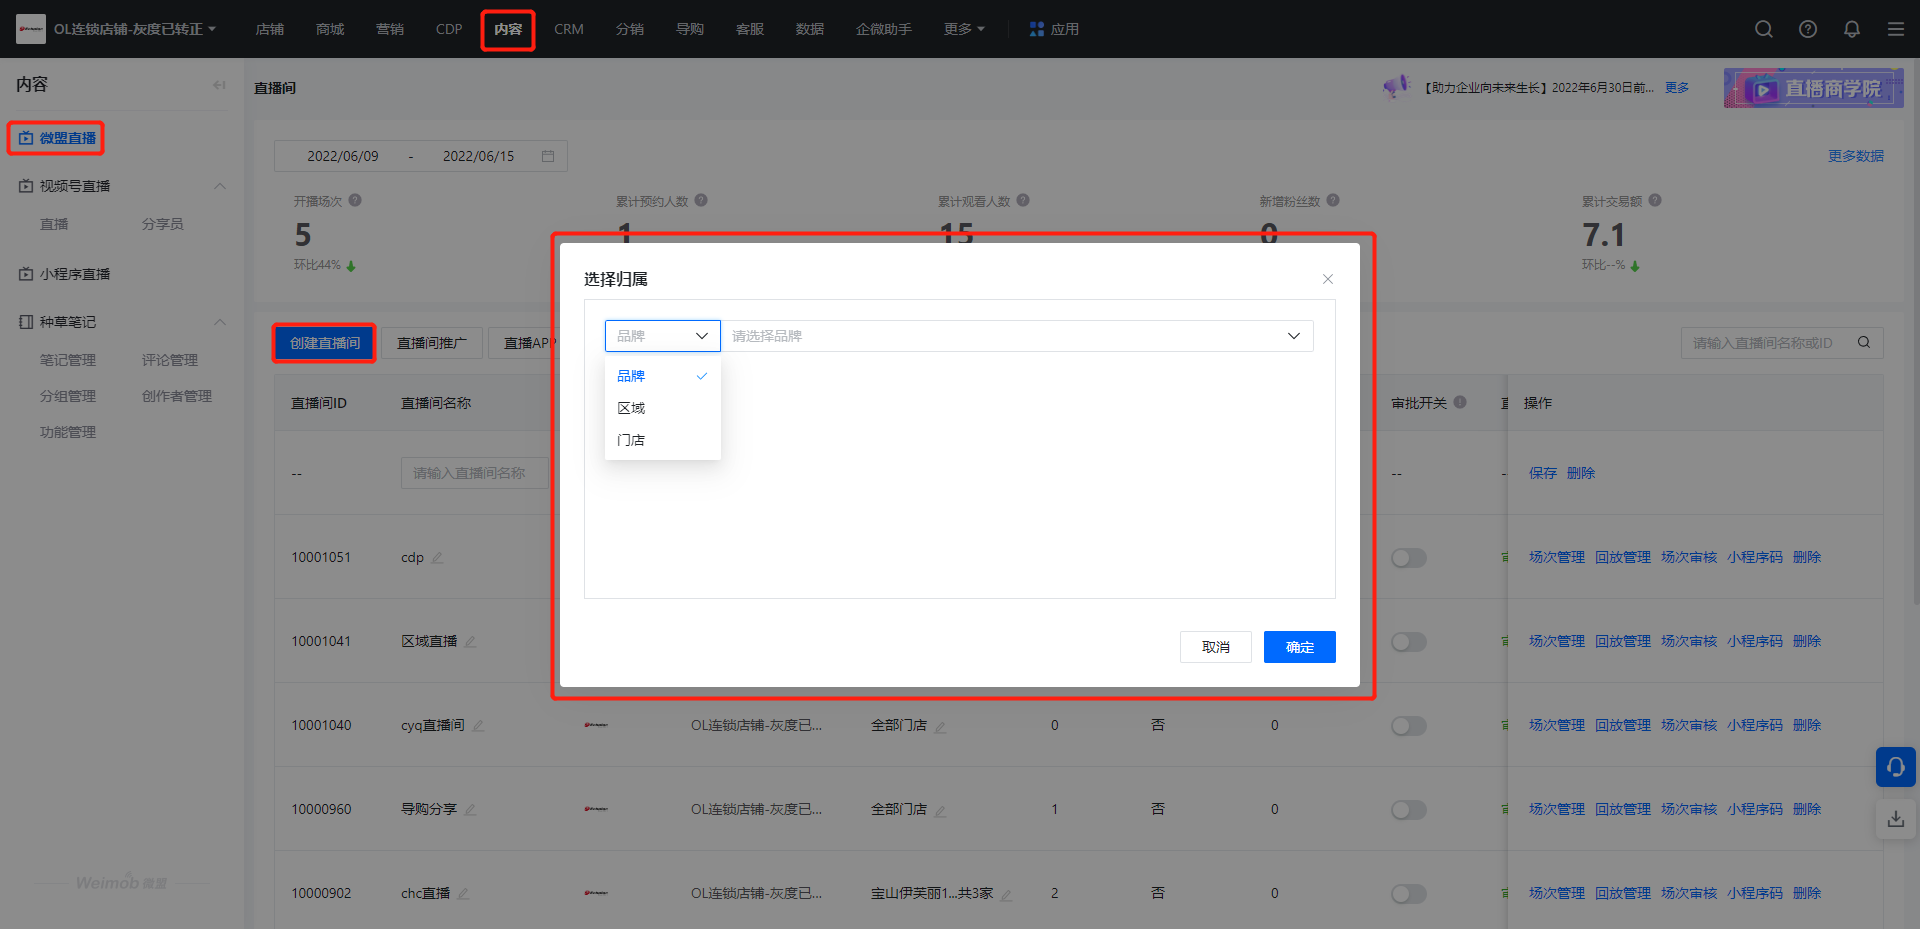Show info icon next to 新增粉丝数

pyautogui.click(x=1333, y=200)
